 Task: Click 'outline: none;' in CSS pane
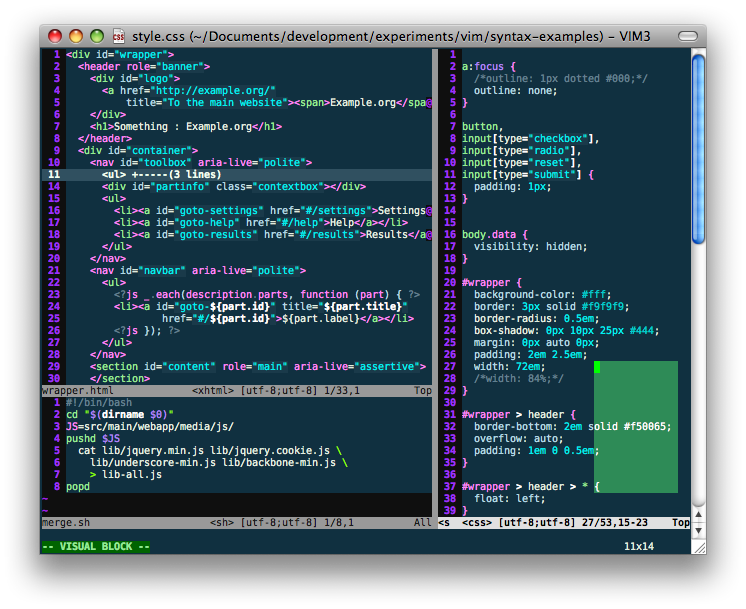click(515, 90)
